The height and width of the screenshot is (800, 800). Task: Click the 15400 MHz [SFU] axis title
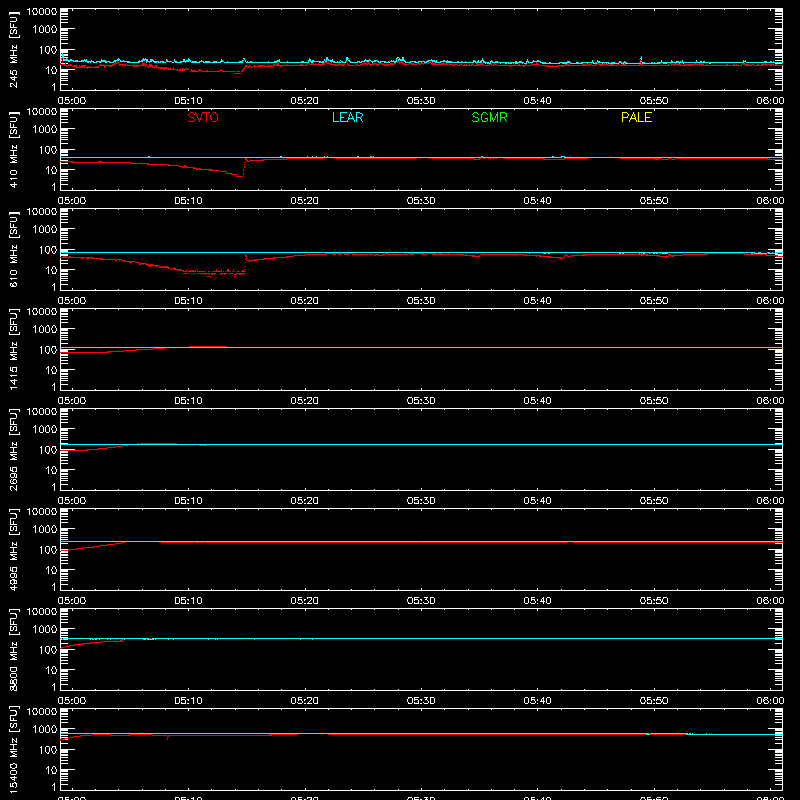(14, 750)
